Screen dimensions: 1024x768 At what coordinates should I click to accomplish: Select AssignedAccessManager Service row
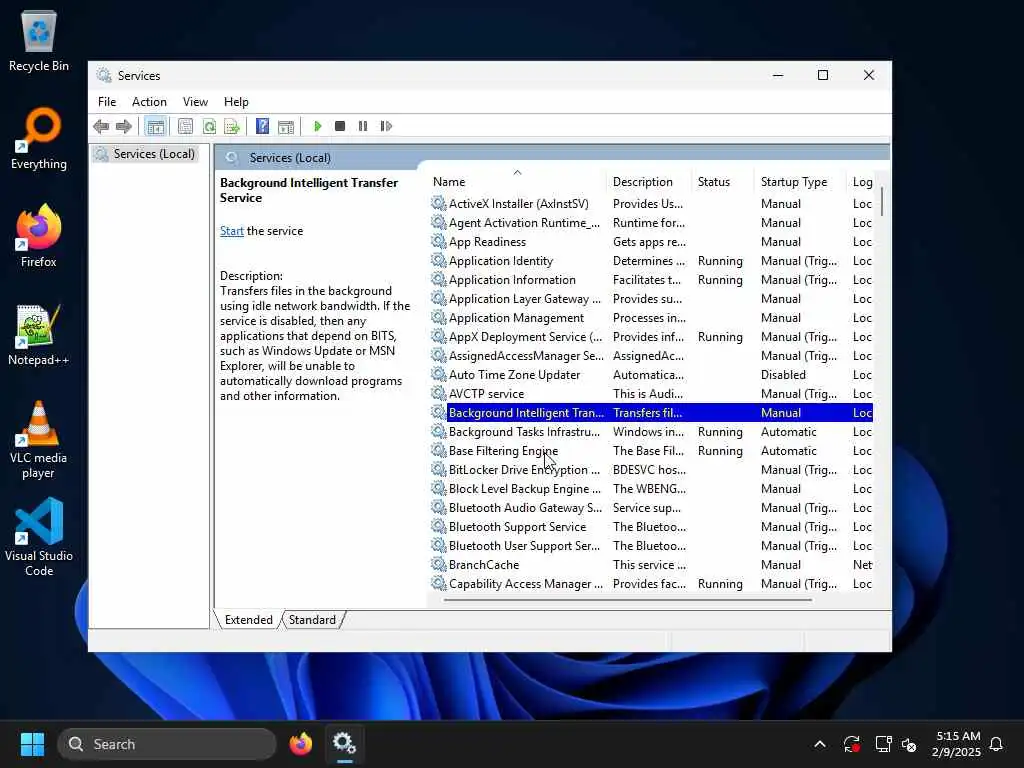(x=651, y=356)
